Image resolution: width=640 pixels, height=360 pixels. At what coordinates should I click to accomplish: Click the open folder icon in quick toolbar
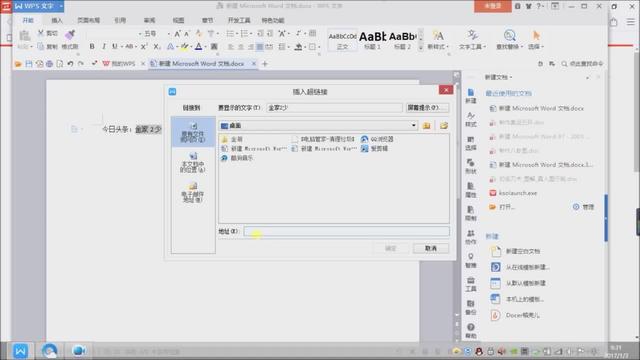tap(18, 64)
